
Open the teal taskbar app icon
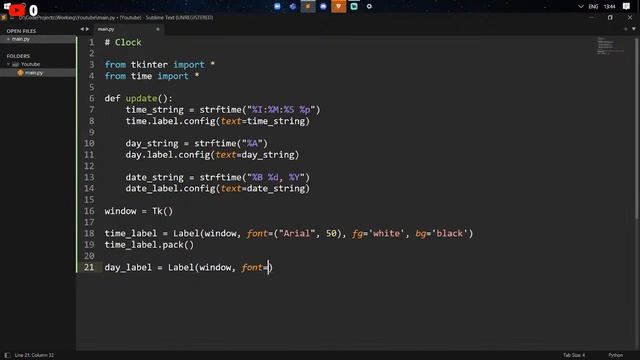pyautogui.click(x=354, y=6)
